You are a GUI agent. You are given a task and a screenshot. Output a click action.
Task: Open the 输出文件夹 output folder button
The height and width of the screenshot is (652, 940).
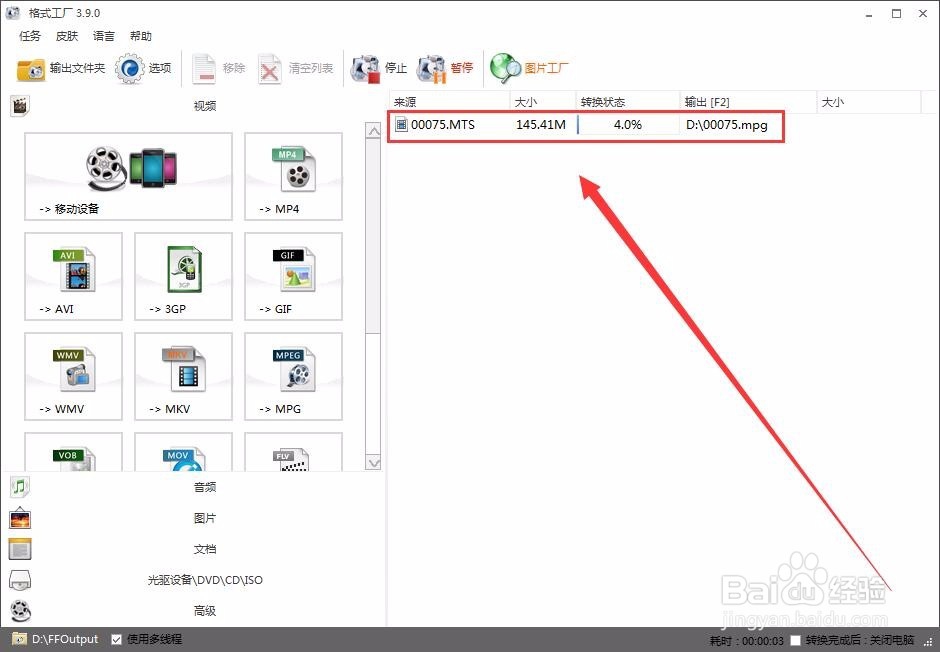(x=61, y=68)
